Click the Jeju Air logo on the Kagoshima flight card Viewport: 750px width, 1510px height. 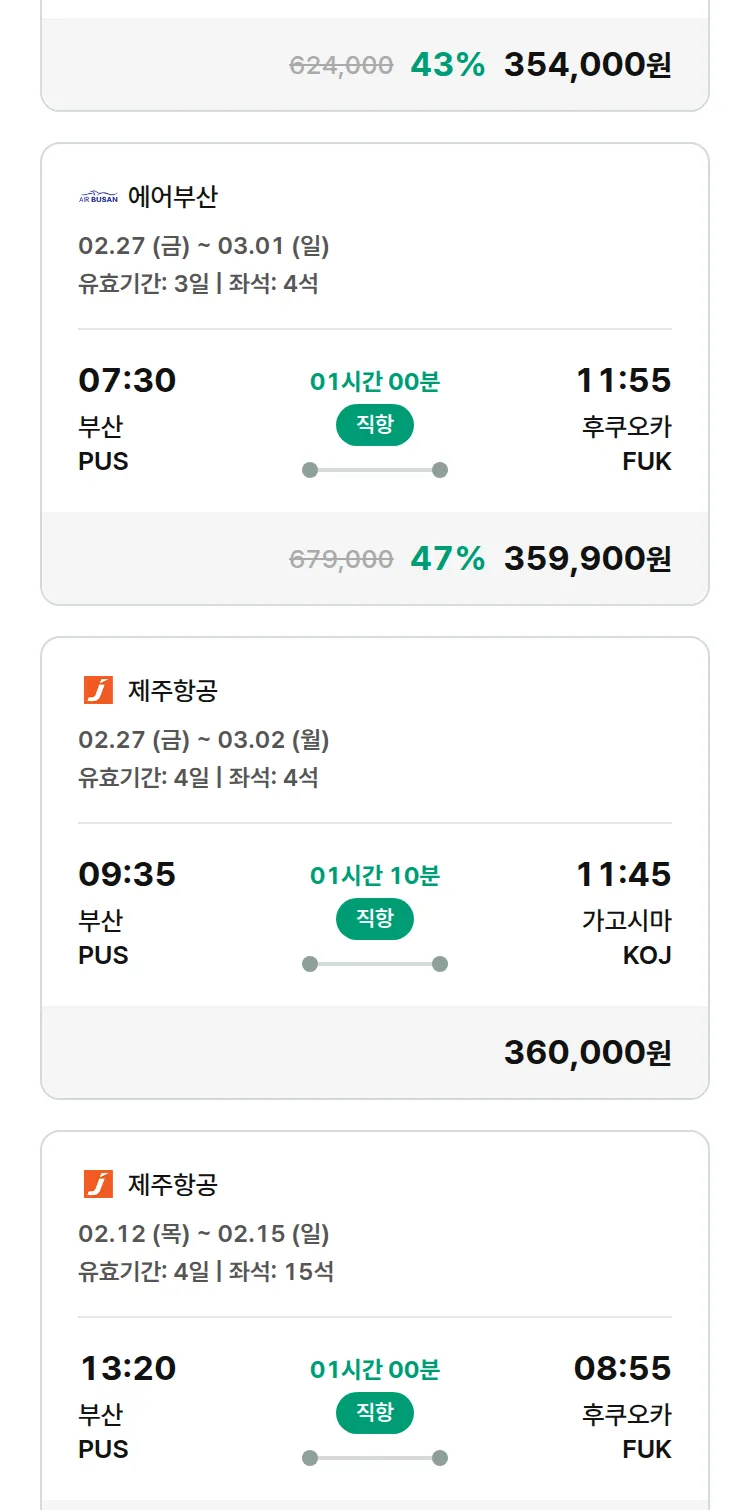point(98,690)
